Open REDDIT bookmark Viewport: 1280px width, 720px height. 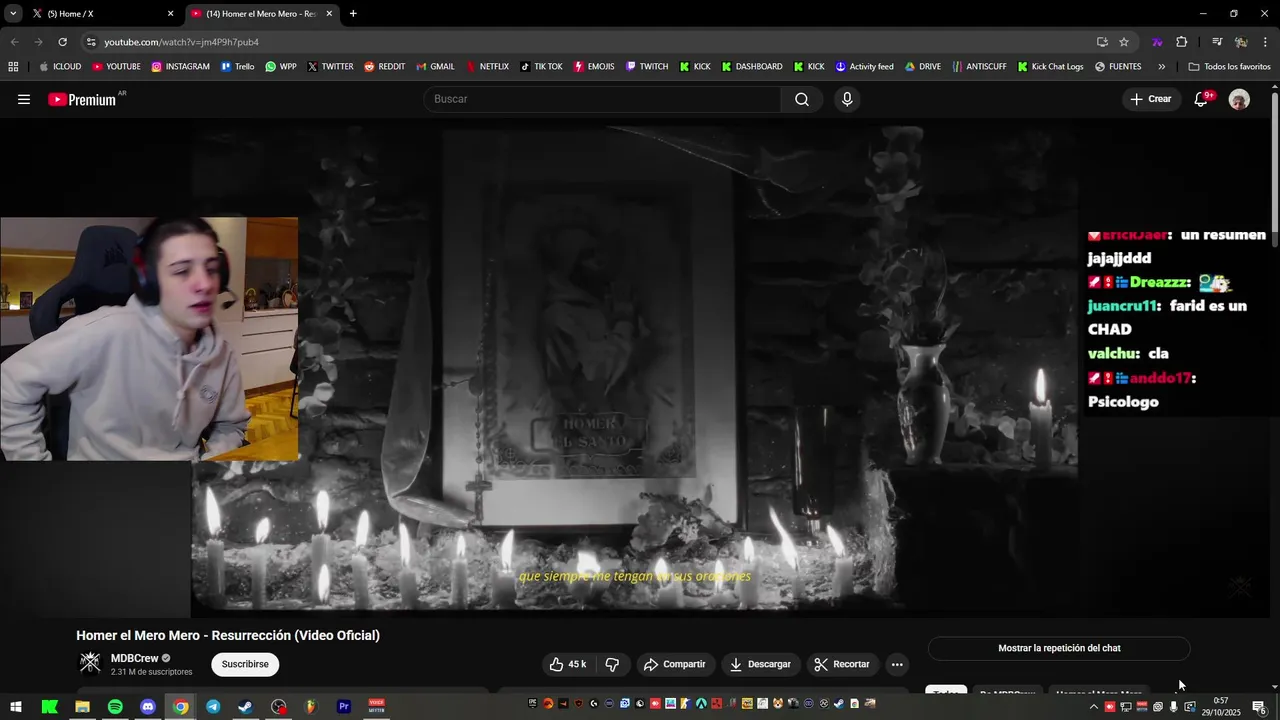click(385, 67)
